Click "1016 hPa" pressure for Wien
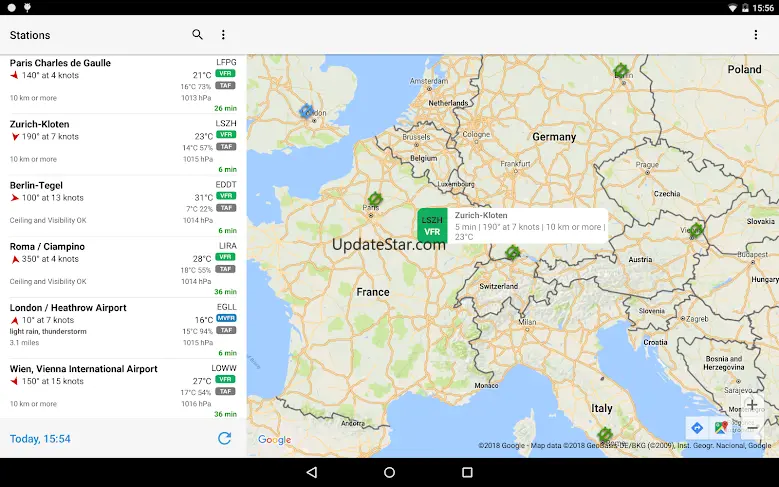 point(197,404)
